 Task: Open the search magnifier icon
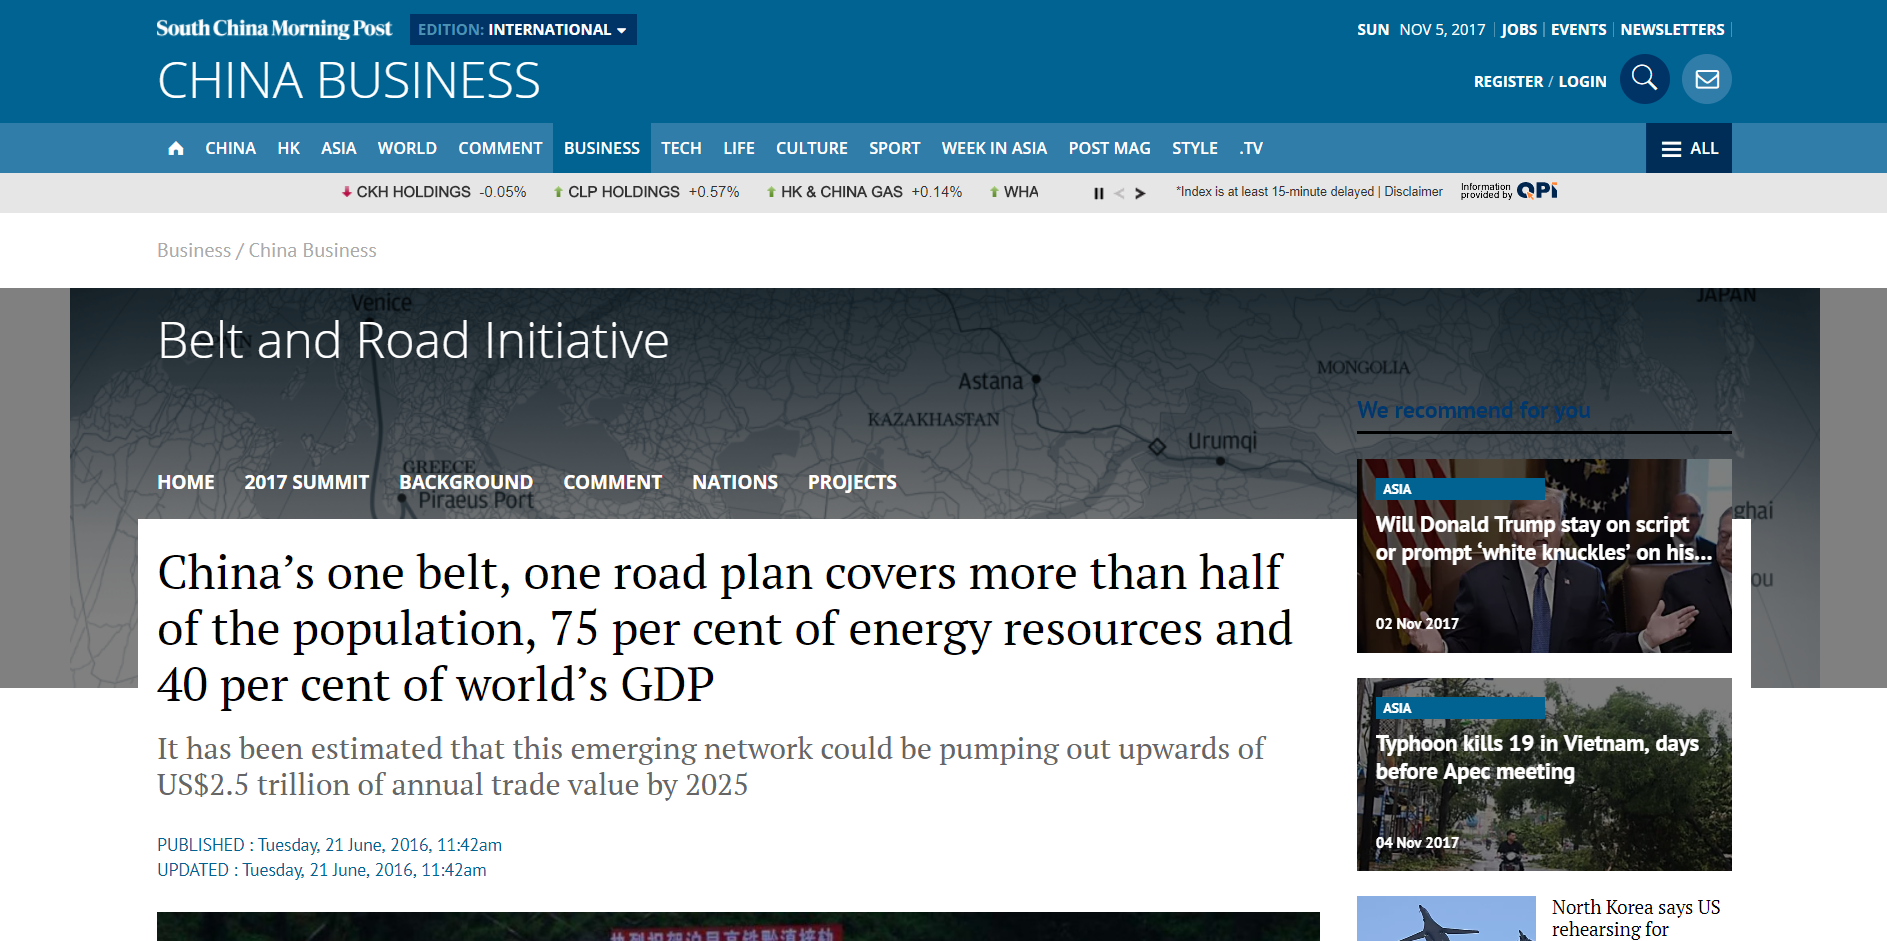click(1644, 79)
